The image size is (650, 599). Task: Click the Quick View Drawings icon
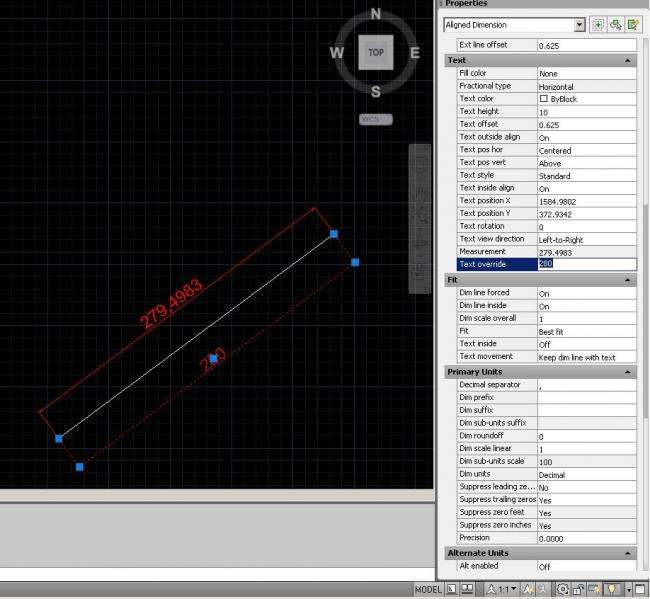coord(468,590)
